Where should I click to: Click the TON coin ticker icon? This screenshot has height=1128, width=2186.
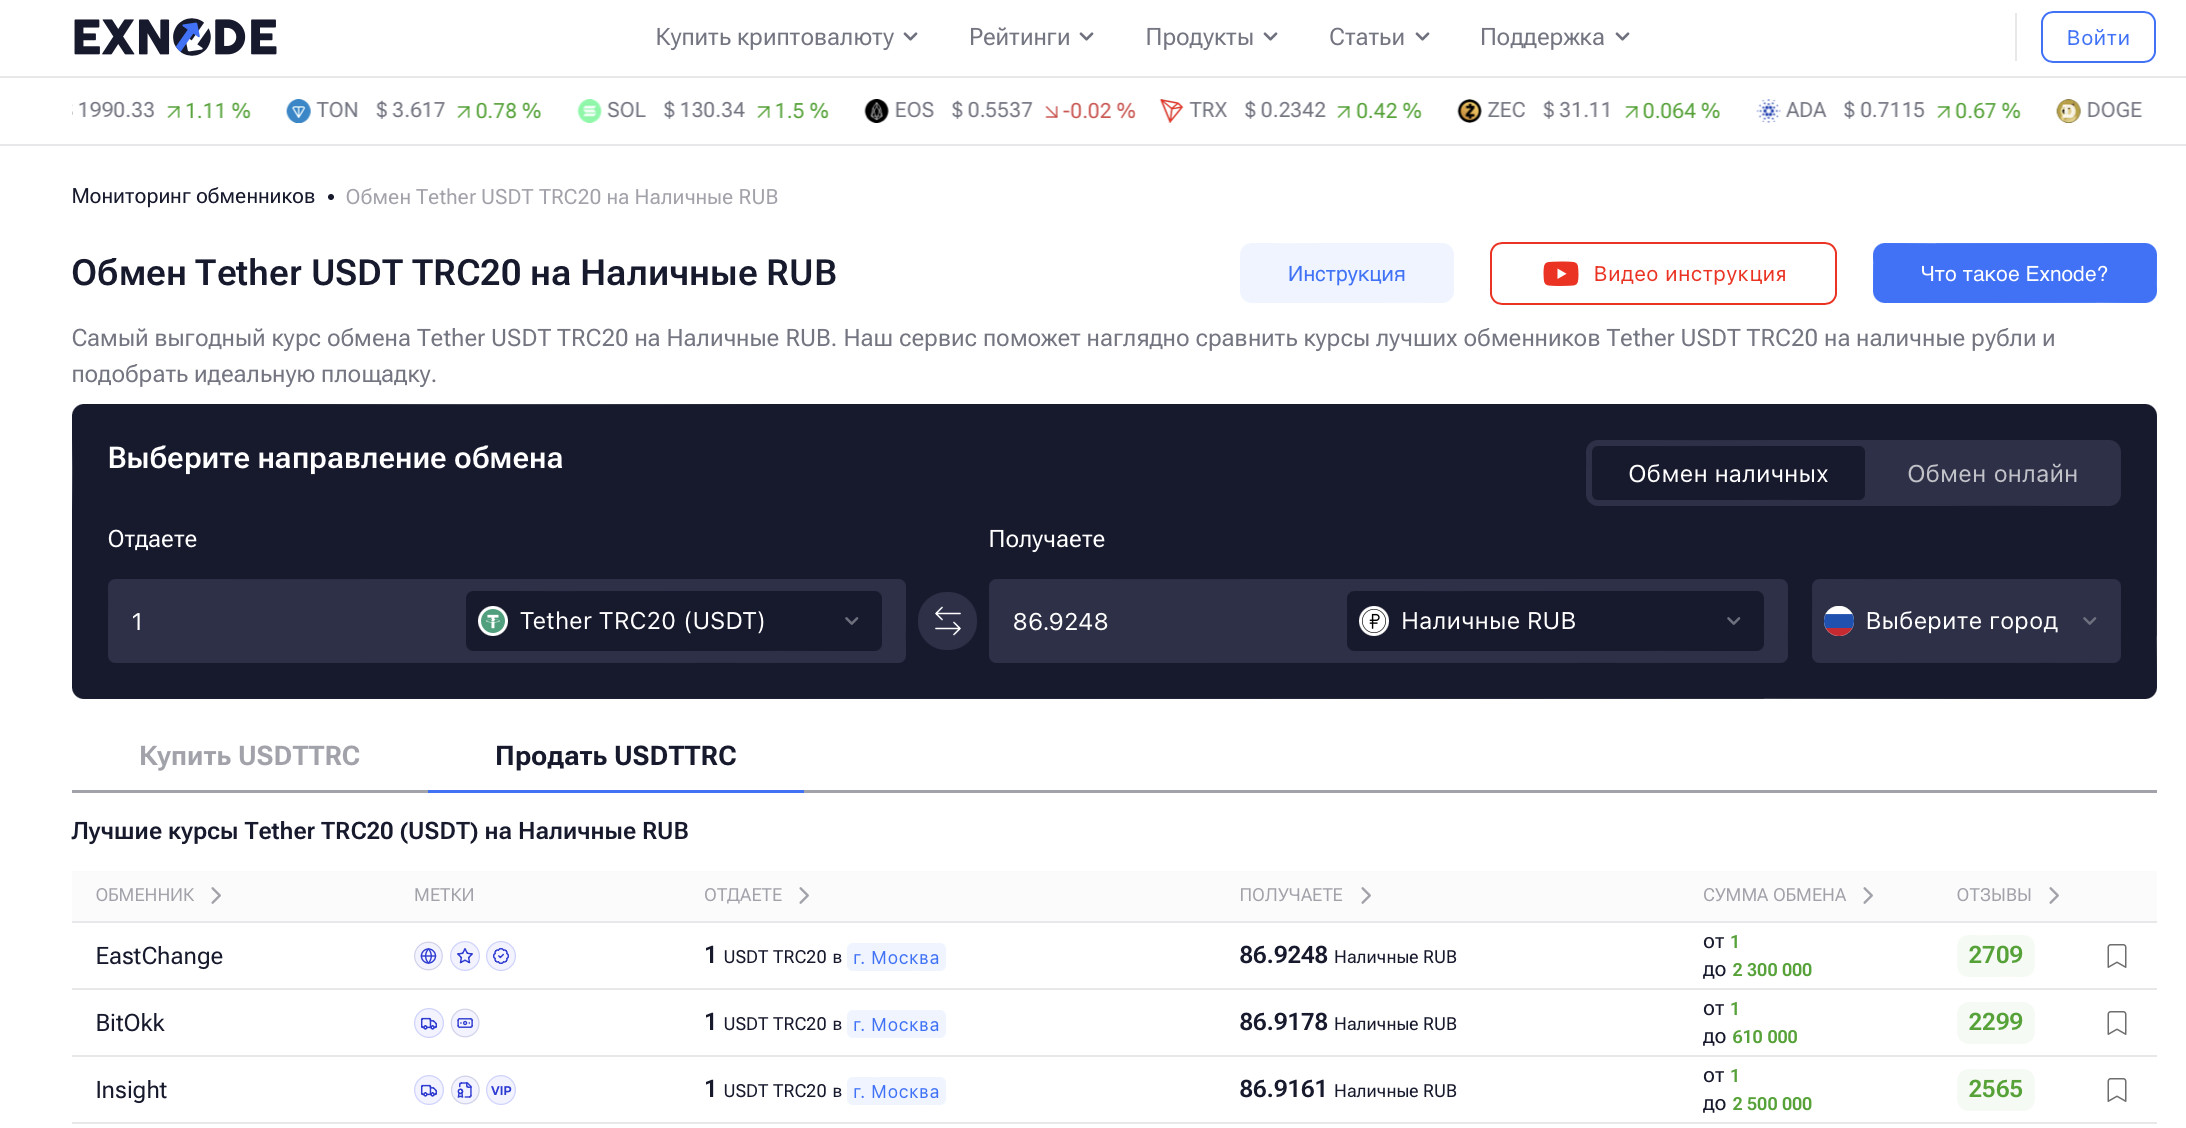click(x=298, y=111)
